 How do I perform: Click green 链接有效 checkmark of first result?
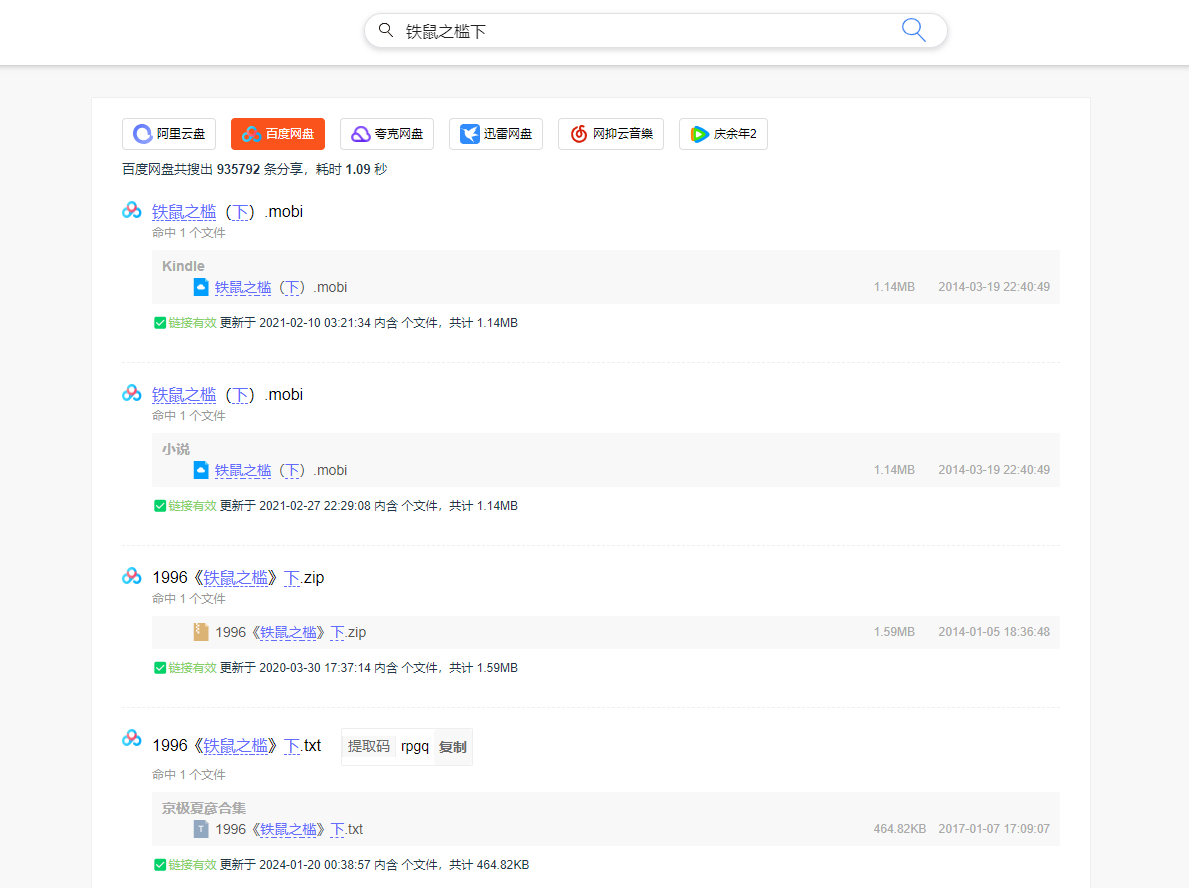click(160, 323)
